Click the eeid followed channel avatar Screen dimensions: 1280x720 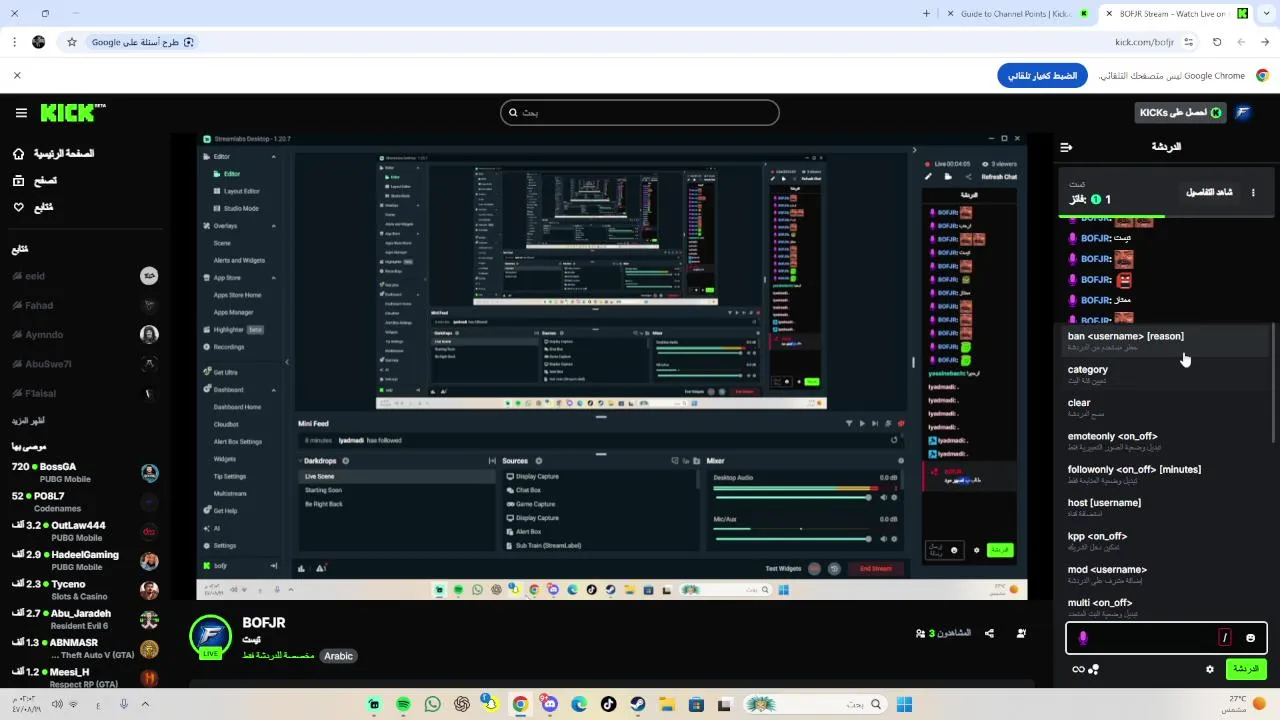tap(149, 276)
